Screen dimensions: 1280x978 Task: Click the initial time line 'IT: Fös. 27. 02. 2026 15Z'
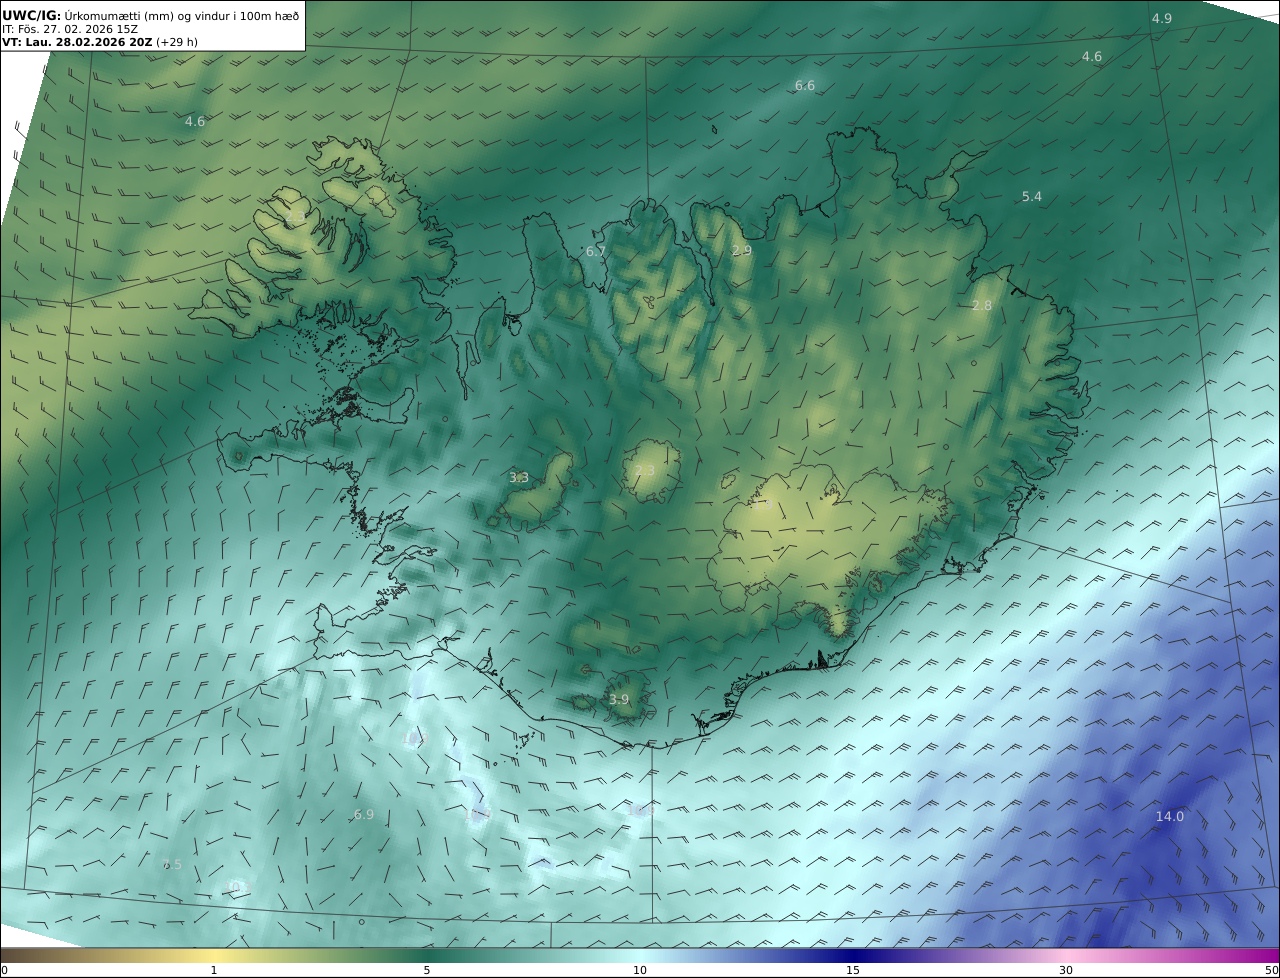(70, 29)
